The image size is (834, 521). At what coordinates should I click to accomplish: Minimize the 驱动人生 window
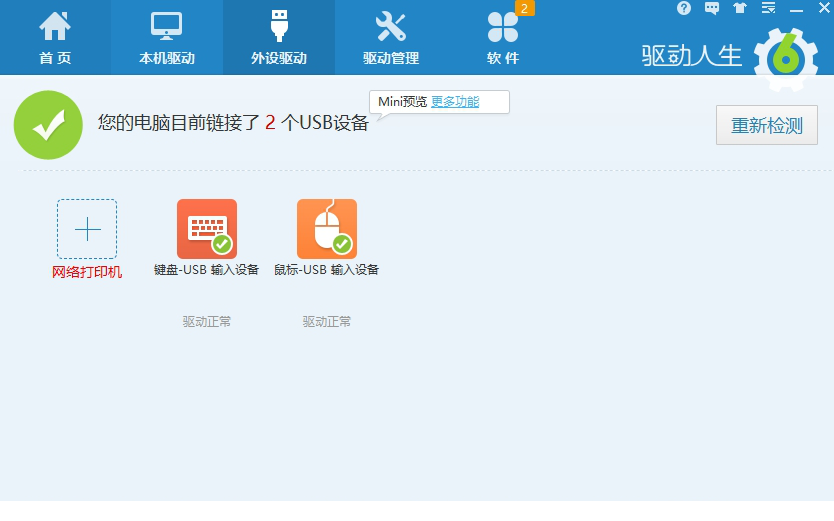pos(796,10)
